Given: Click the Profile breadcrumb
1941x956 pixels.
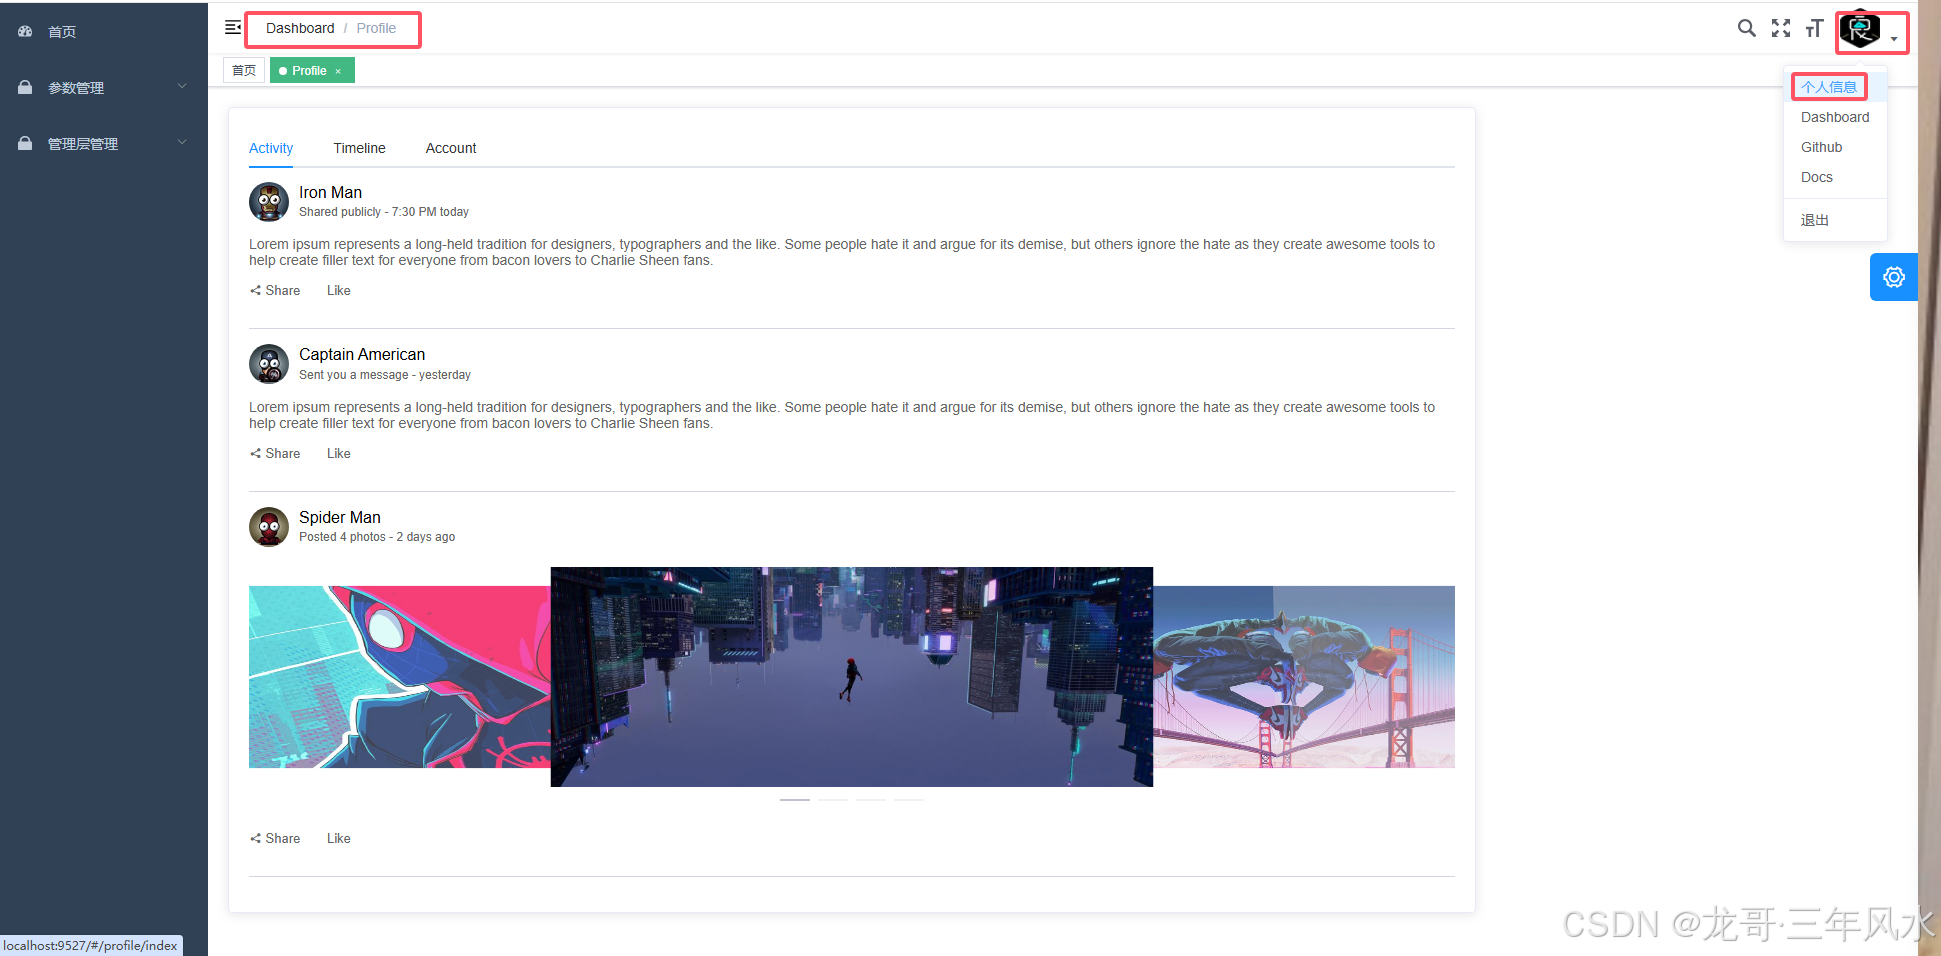Looking at the screenshot, I should pyautogui.click(x=376, y=28).
